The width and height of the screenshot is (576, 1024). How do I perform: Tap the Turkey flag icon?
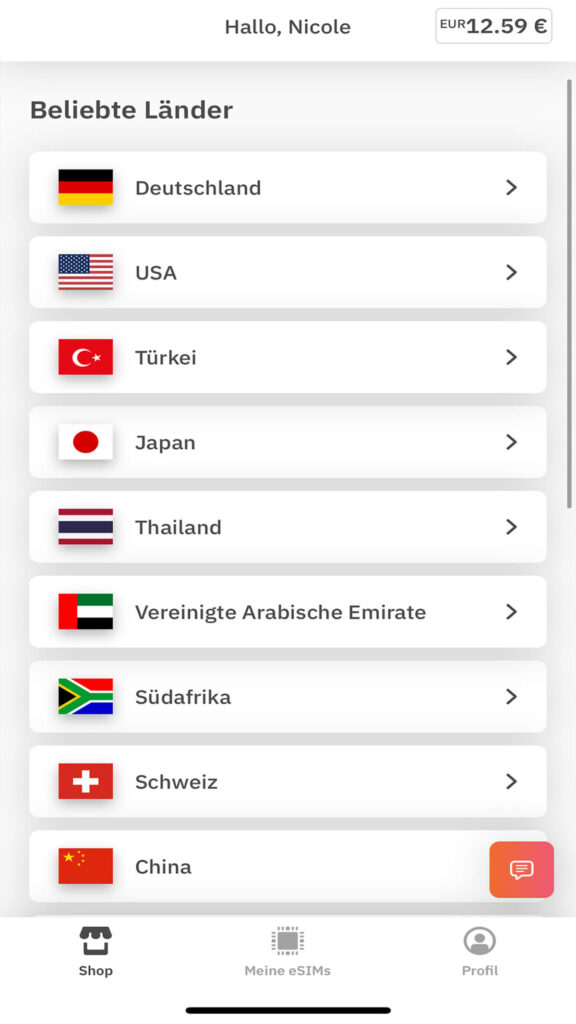[86, 357]
